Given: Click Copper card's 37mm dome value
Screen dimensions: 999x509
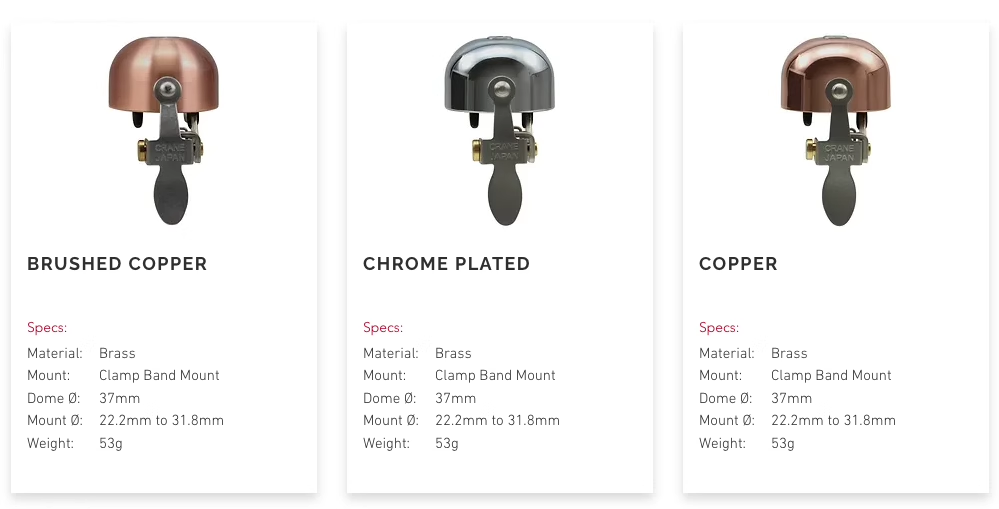Looking at the screenshot, I should pyautogui.click(x=791, y=398).
